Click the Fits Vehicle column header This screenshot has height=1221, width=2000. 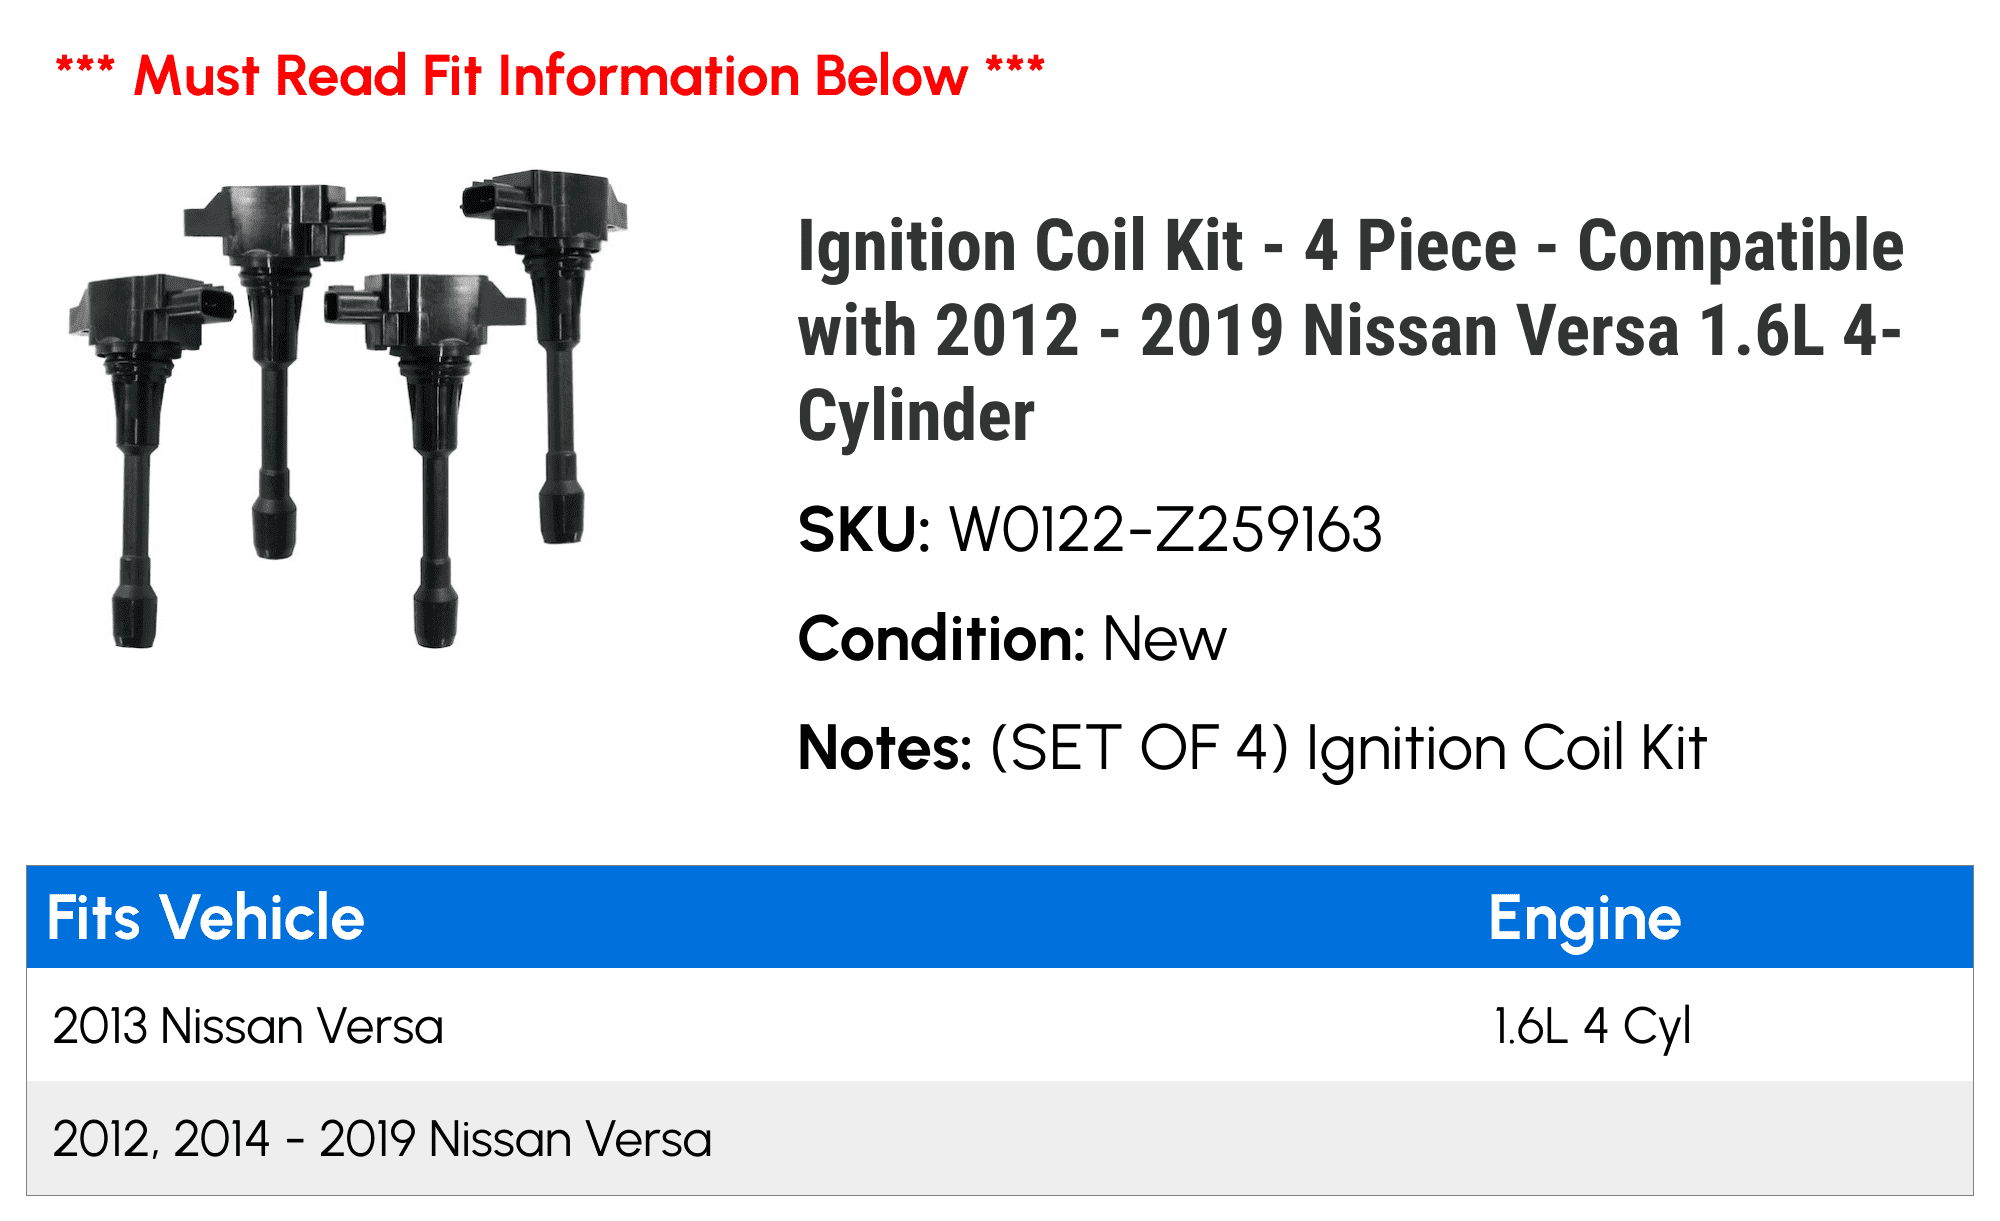(205, 917)
